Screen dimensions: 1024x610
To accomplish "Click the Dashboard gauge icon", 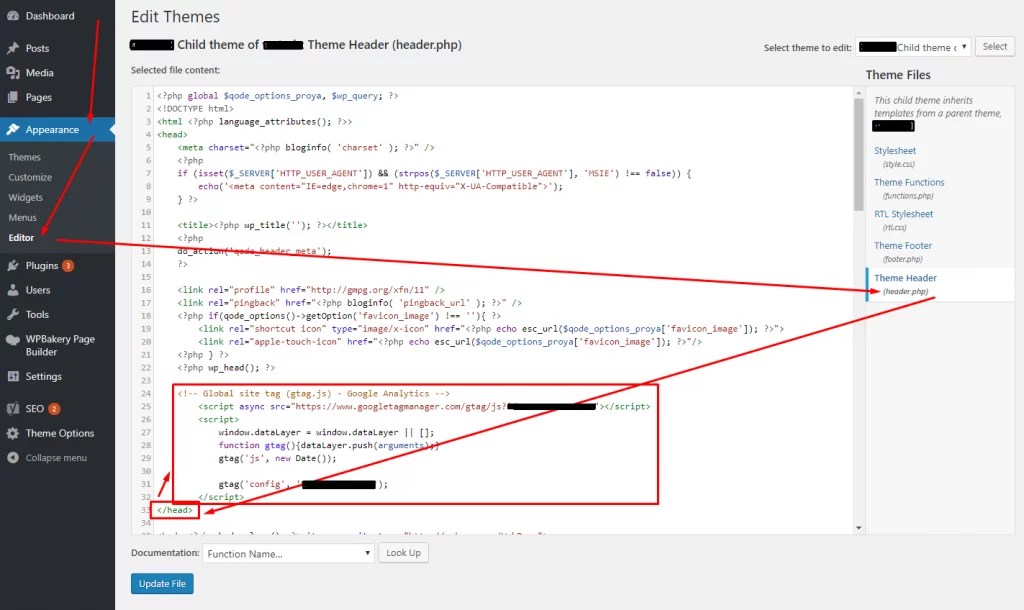I will (12, 16).
